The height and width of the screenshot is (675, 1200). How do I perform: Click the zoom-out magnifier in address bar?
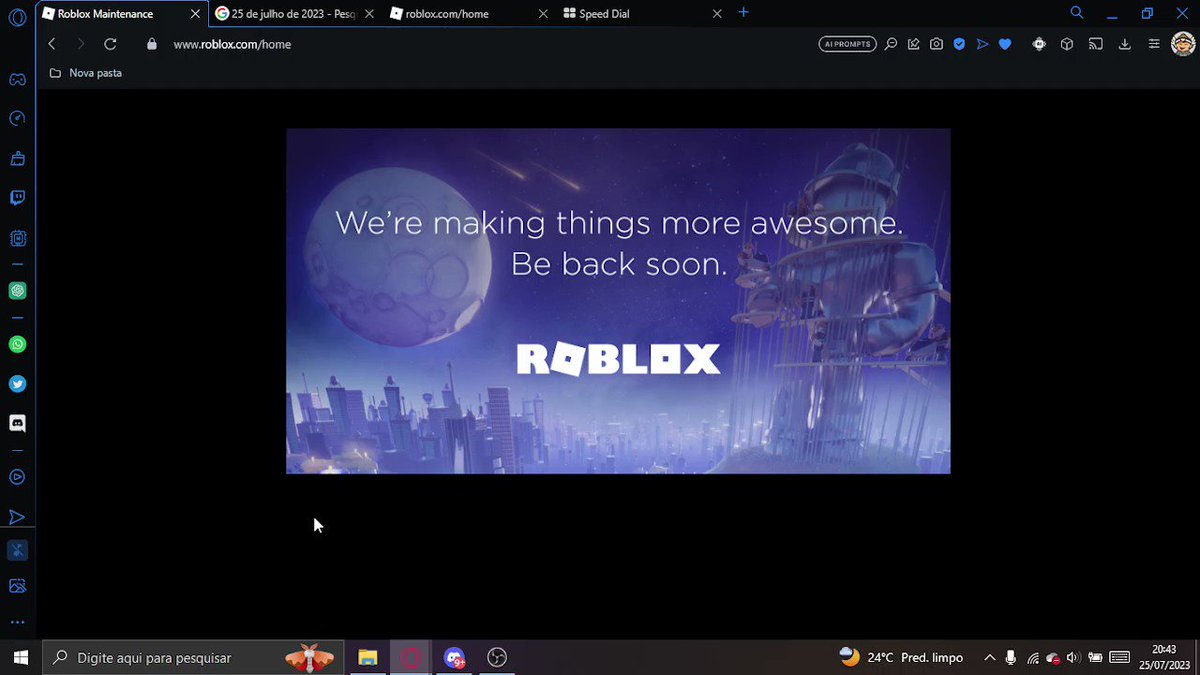[891, 44]
